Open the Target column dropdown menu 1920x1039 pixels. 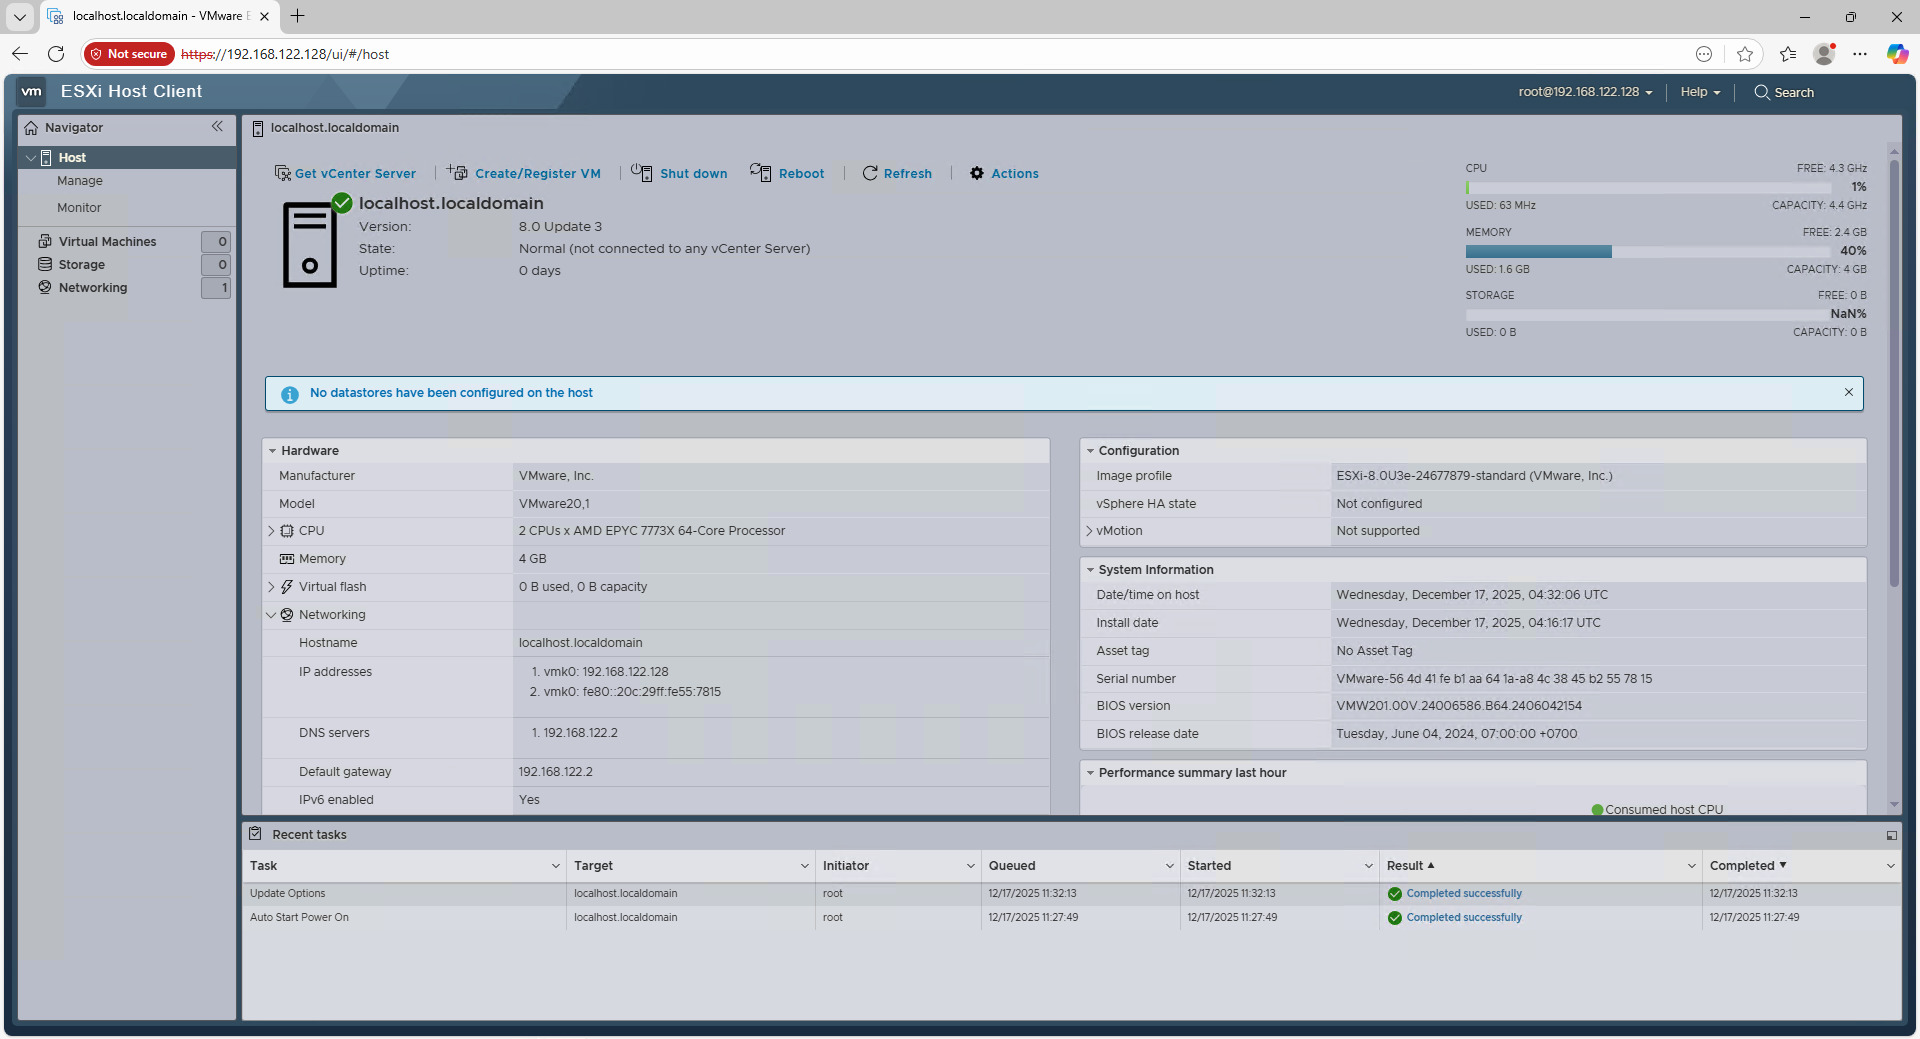pyautogui.click(x=805, y=866)
